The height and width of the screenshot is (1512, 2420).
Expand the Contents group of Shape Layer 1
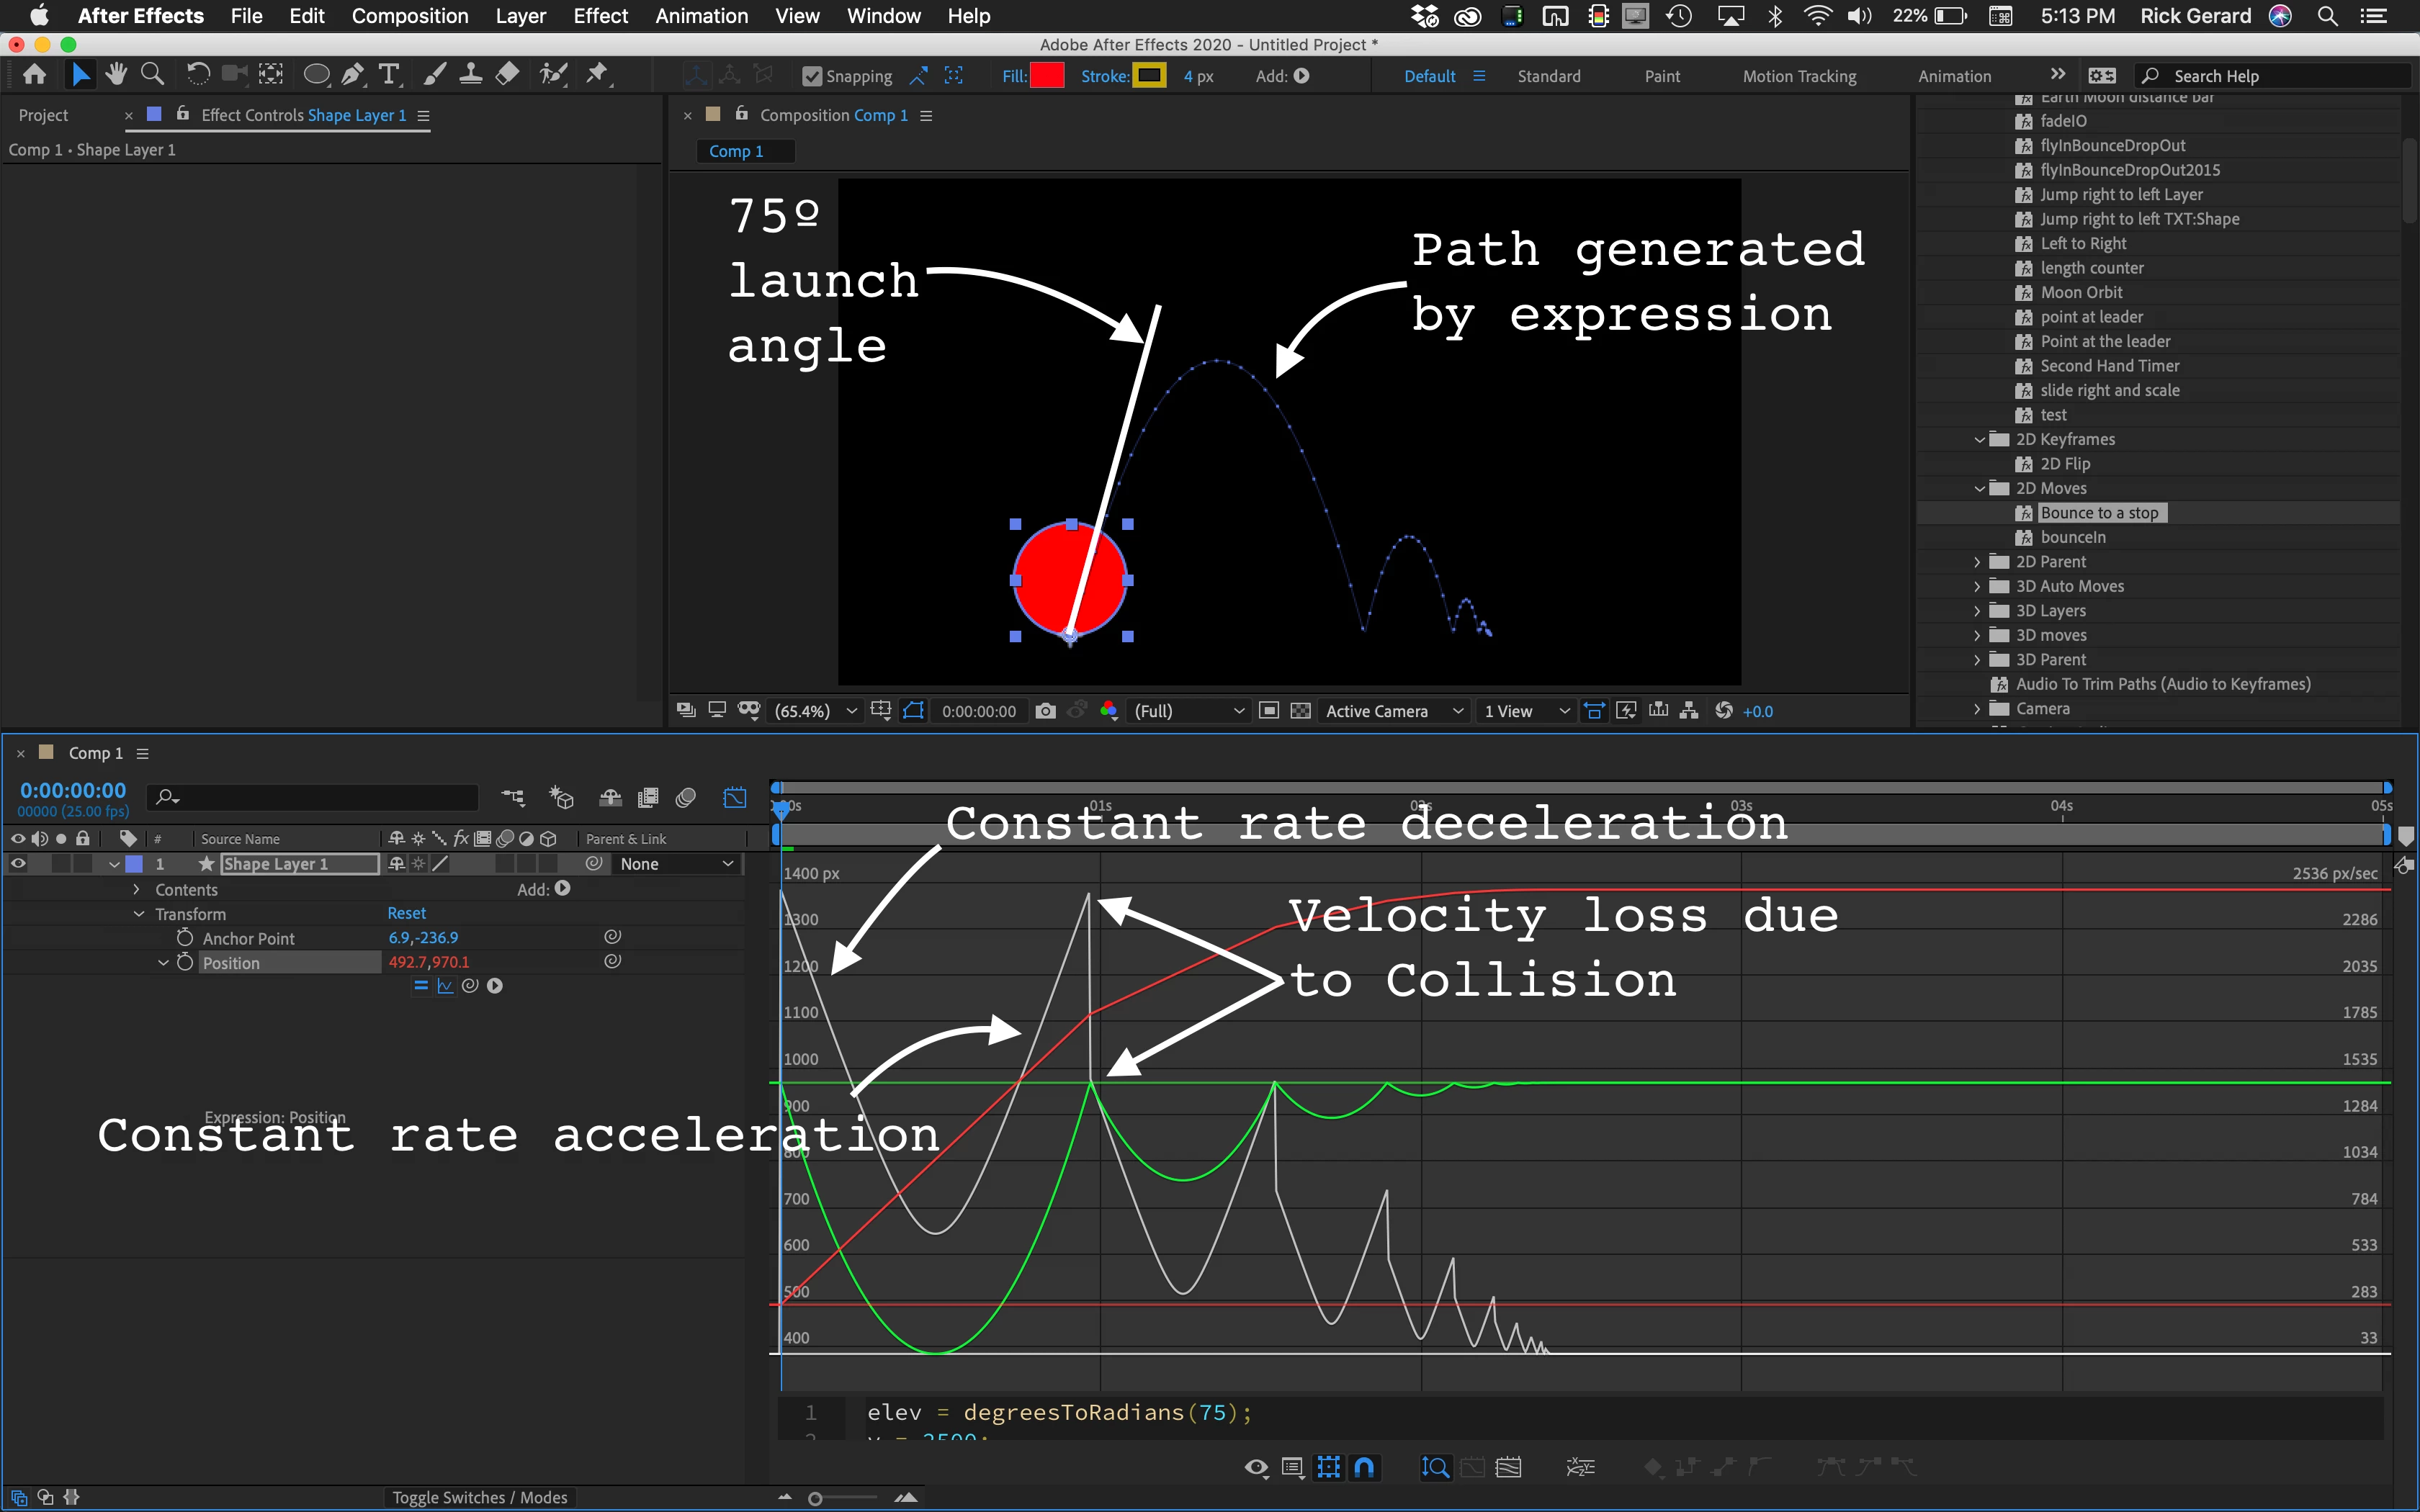point(137,889)
